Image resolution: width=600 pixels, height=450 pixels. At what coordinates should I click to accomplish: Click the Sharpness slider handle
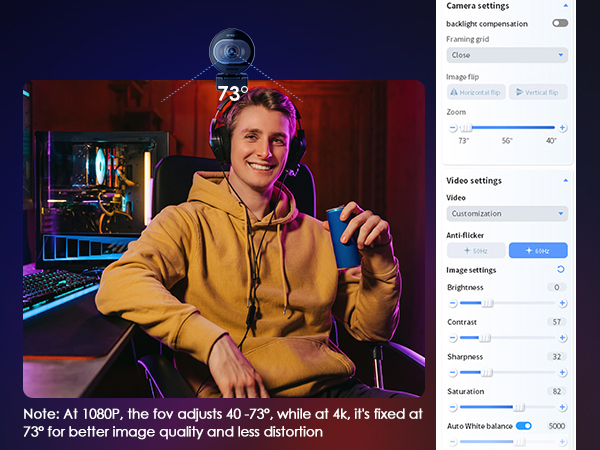[x=487, y=373]
